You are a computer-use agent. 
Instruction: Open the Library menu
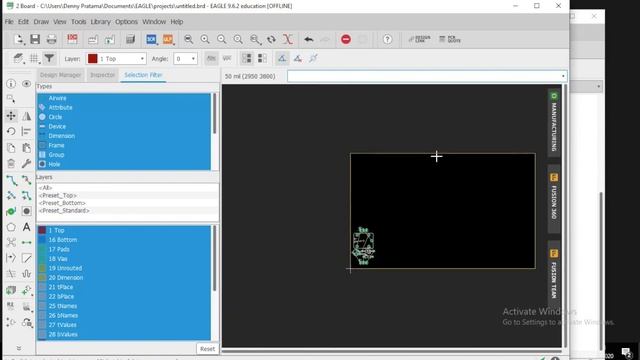tap(100, 22)
